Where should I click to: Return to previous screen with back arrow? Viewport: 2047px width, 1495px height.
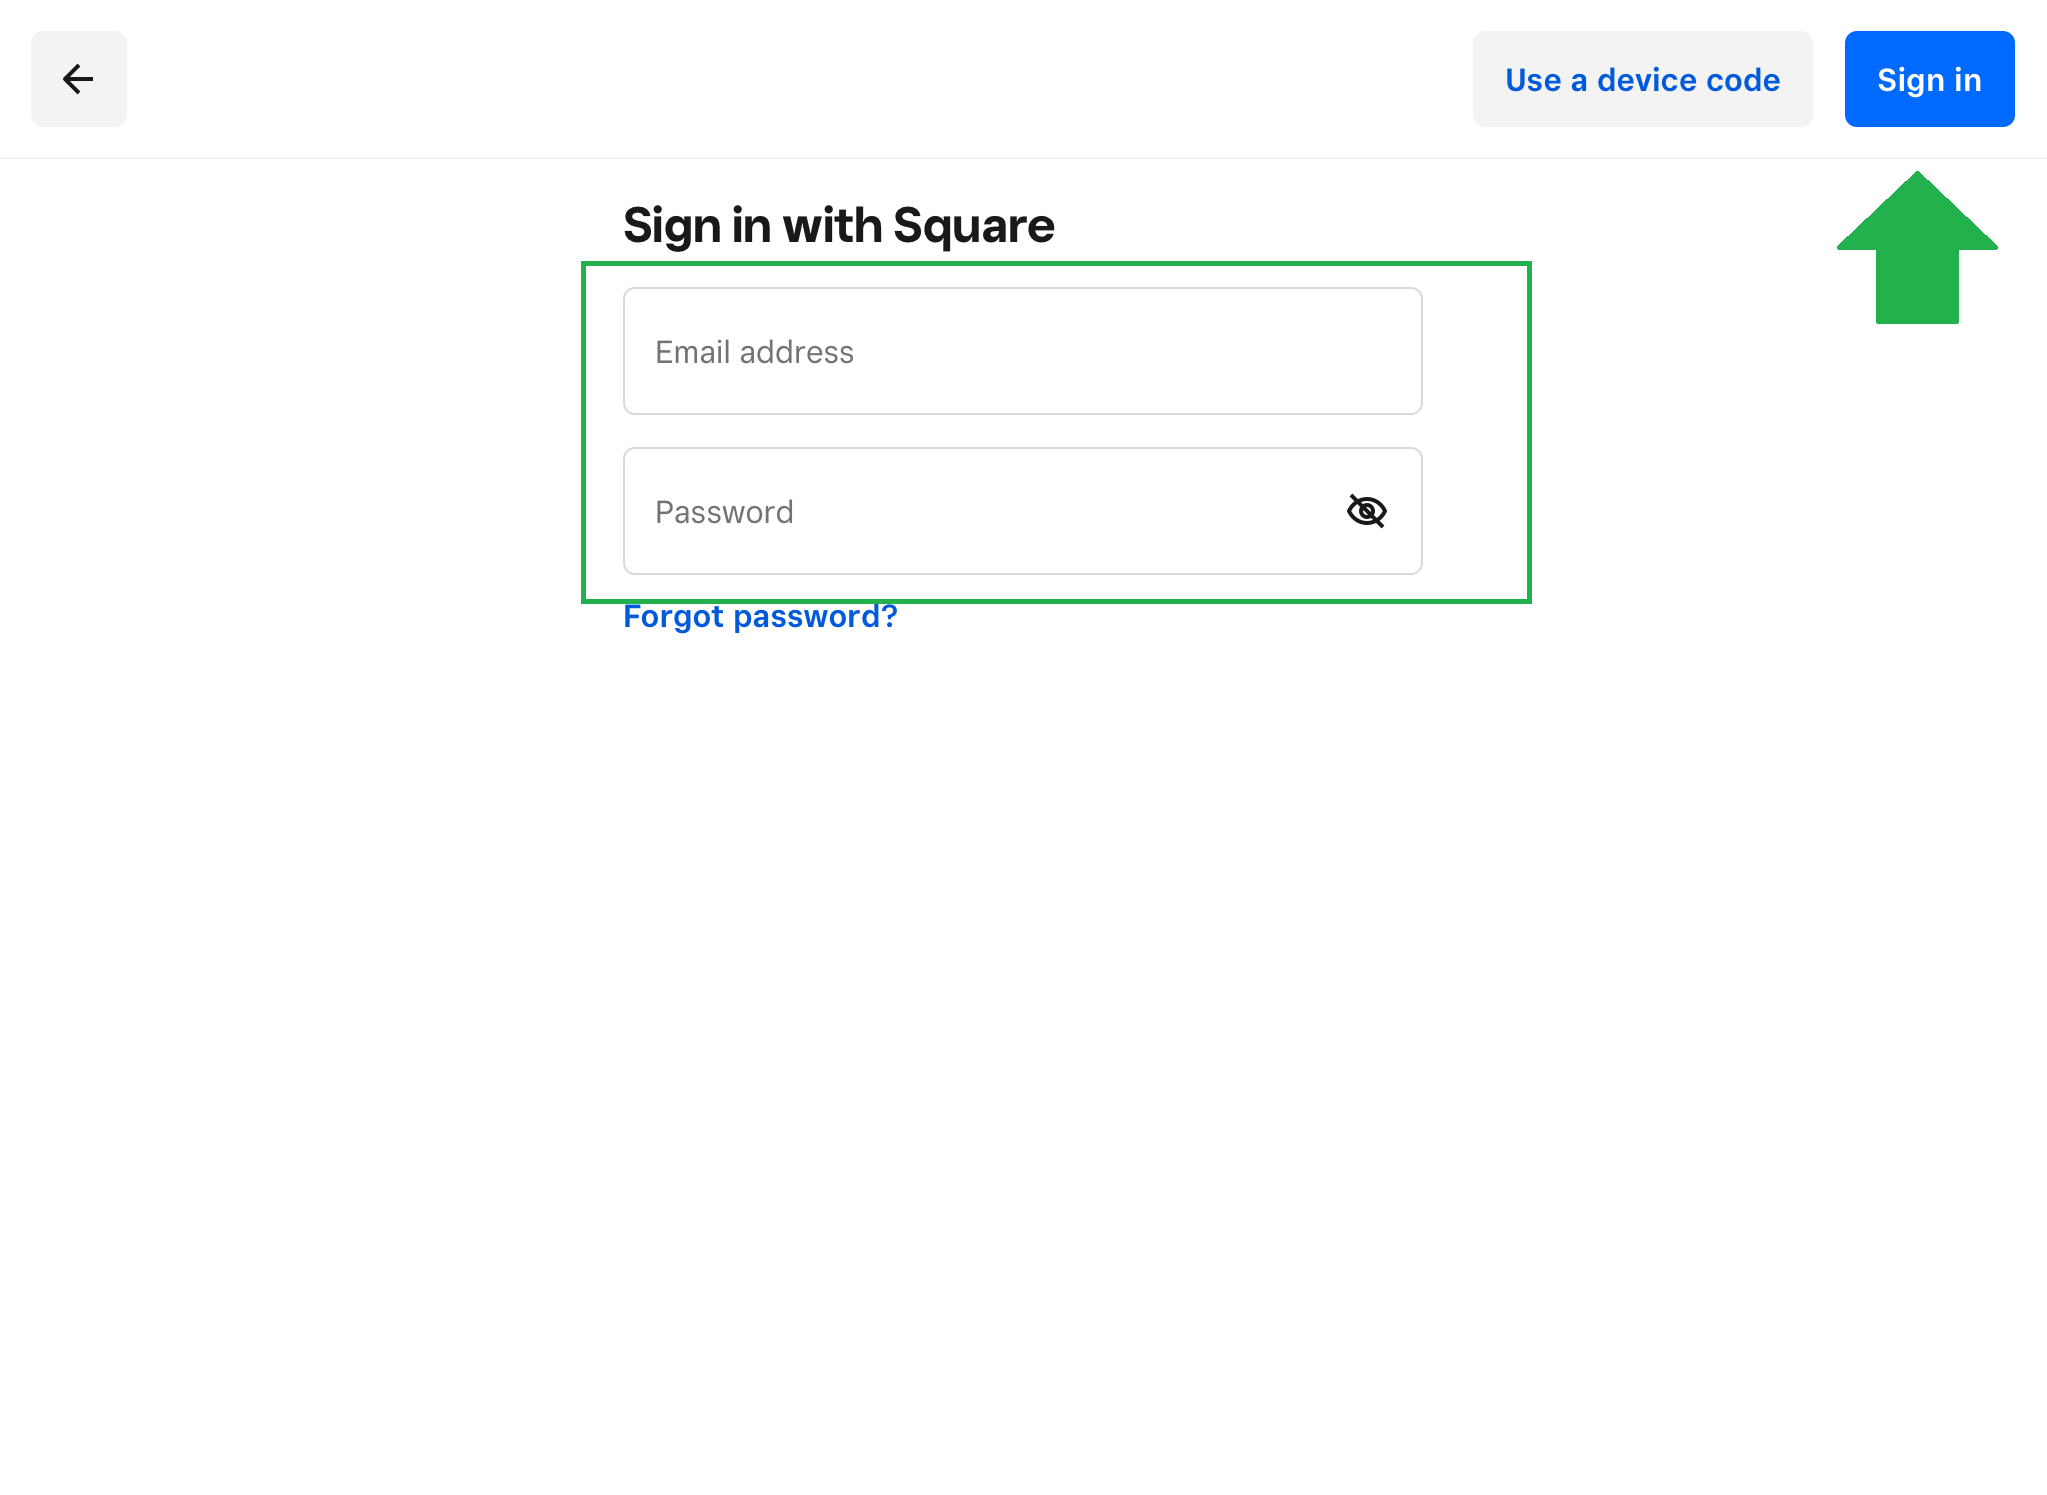(78, 79)
